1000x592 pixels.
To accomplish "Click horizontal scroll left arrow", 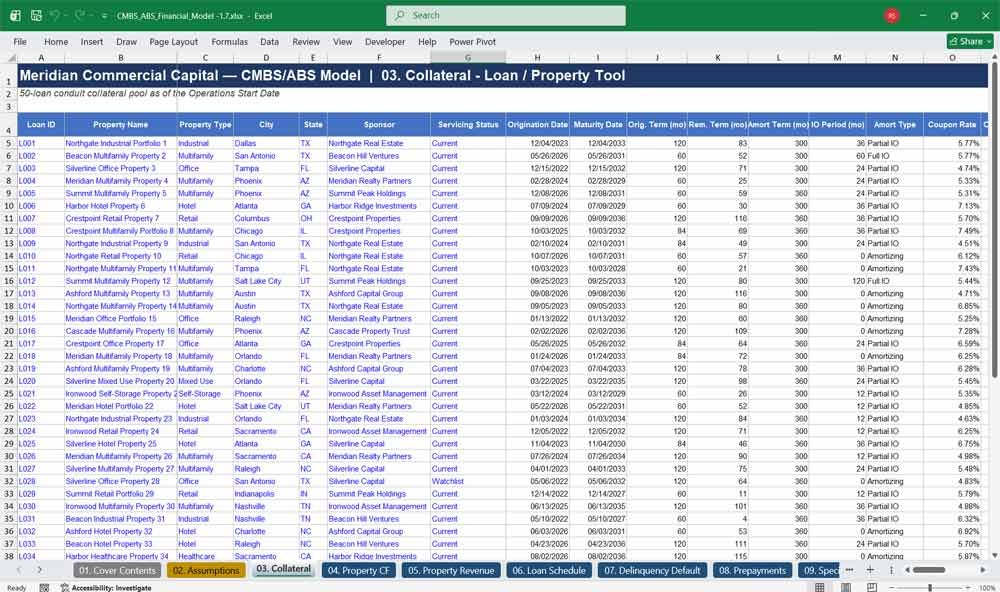I will [907, 570].
